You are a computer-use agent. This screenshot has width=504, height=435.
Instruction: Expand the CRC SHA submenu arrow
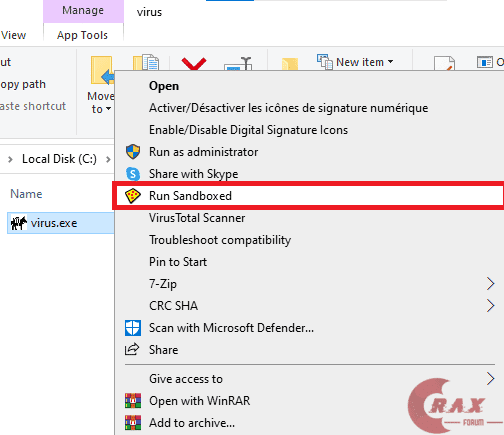click(490, 306)
